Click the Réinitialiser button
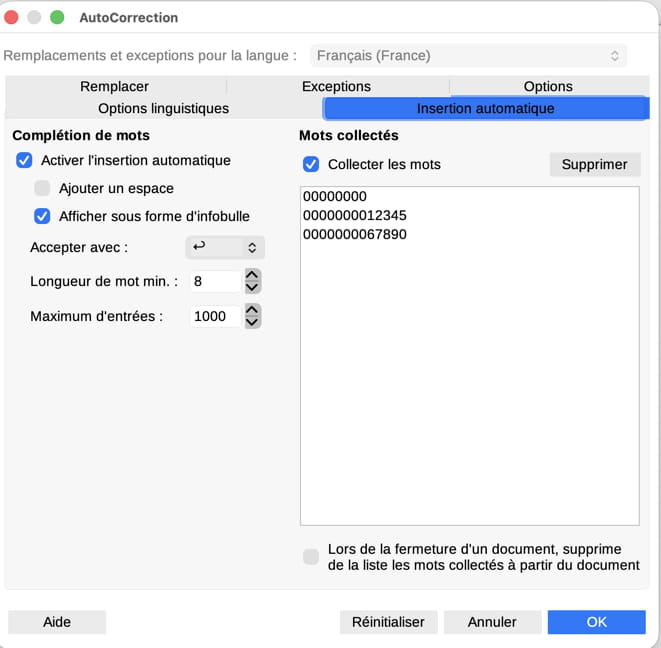This screenshot has height=648, width=661. [388, 622]
